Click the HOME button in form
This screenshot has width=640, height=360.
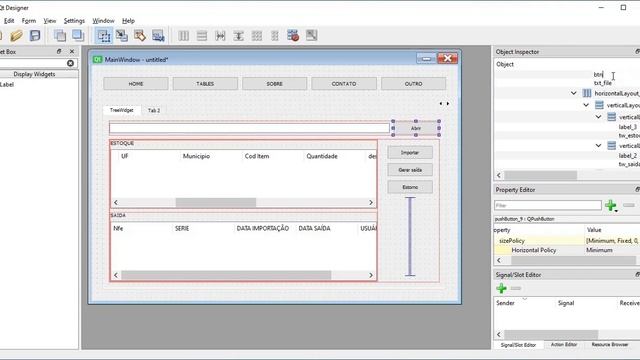pos(136,84)
